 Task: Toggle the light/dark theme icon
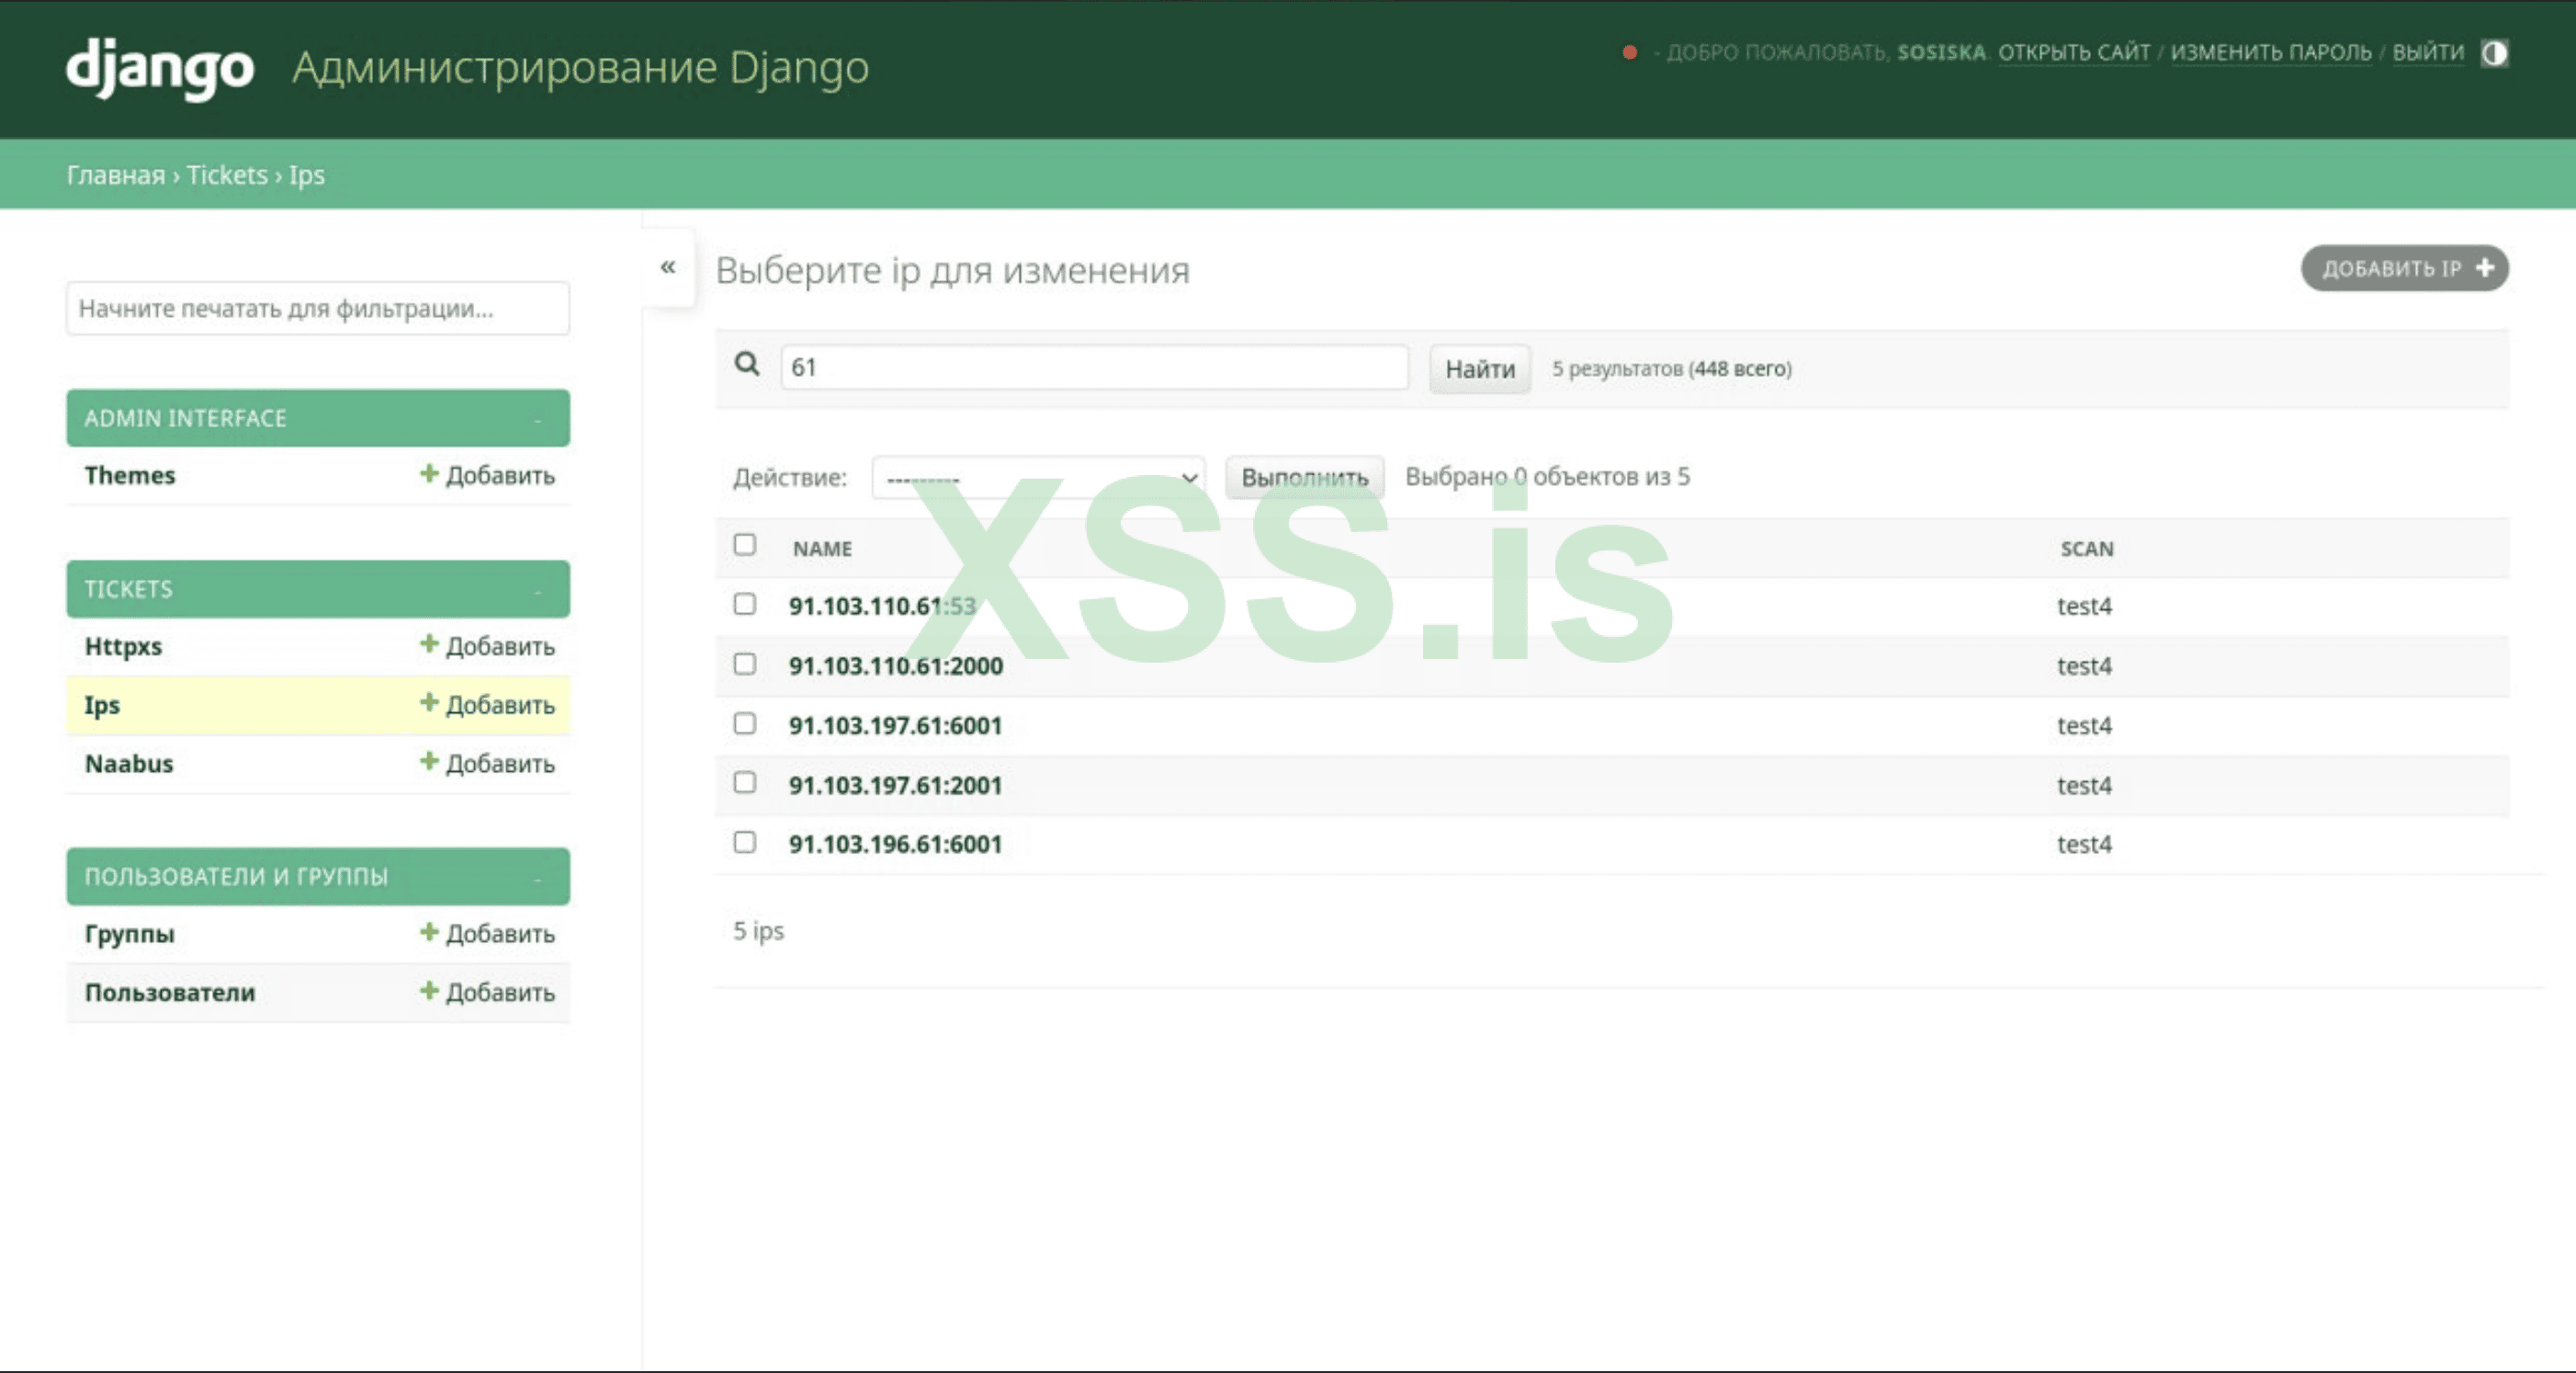click(2494, 53)
